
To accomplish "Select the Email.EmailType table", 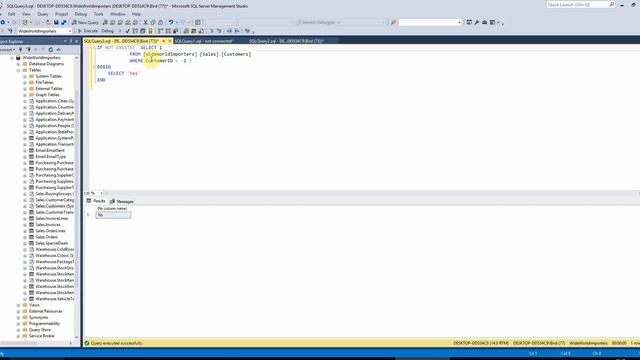I will (x=50, y=157).
